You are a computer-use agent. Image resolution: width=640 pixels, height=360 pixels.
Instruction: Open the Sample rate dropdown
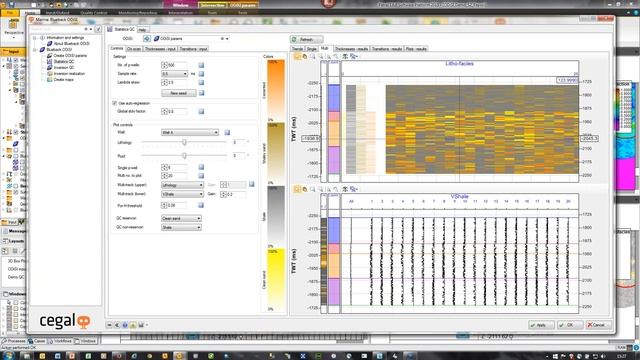point(174,74)
